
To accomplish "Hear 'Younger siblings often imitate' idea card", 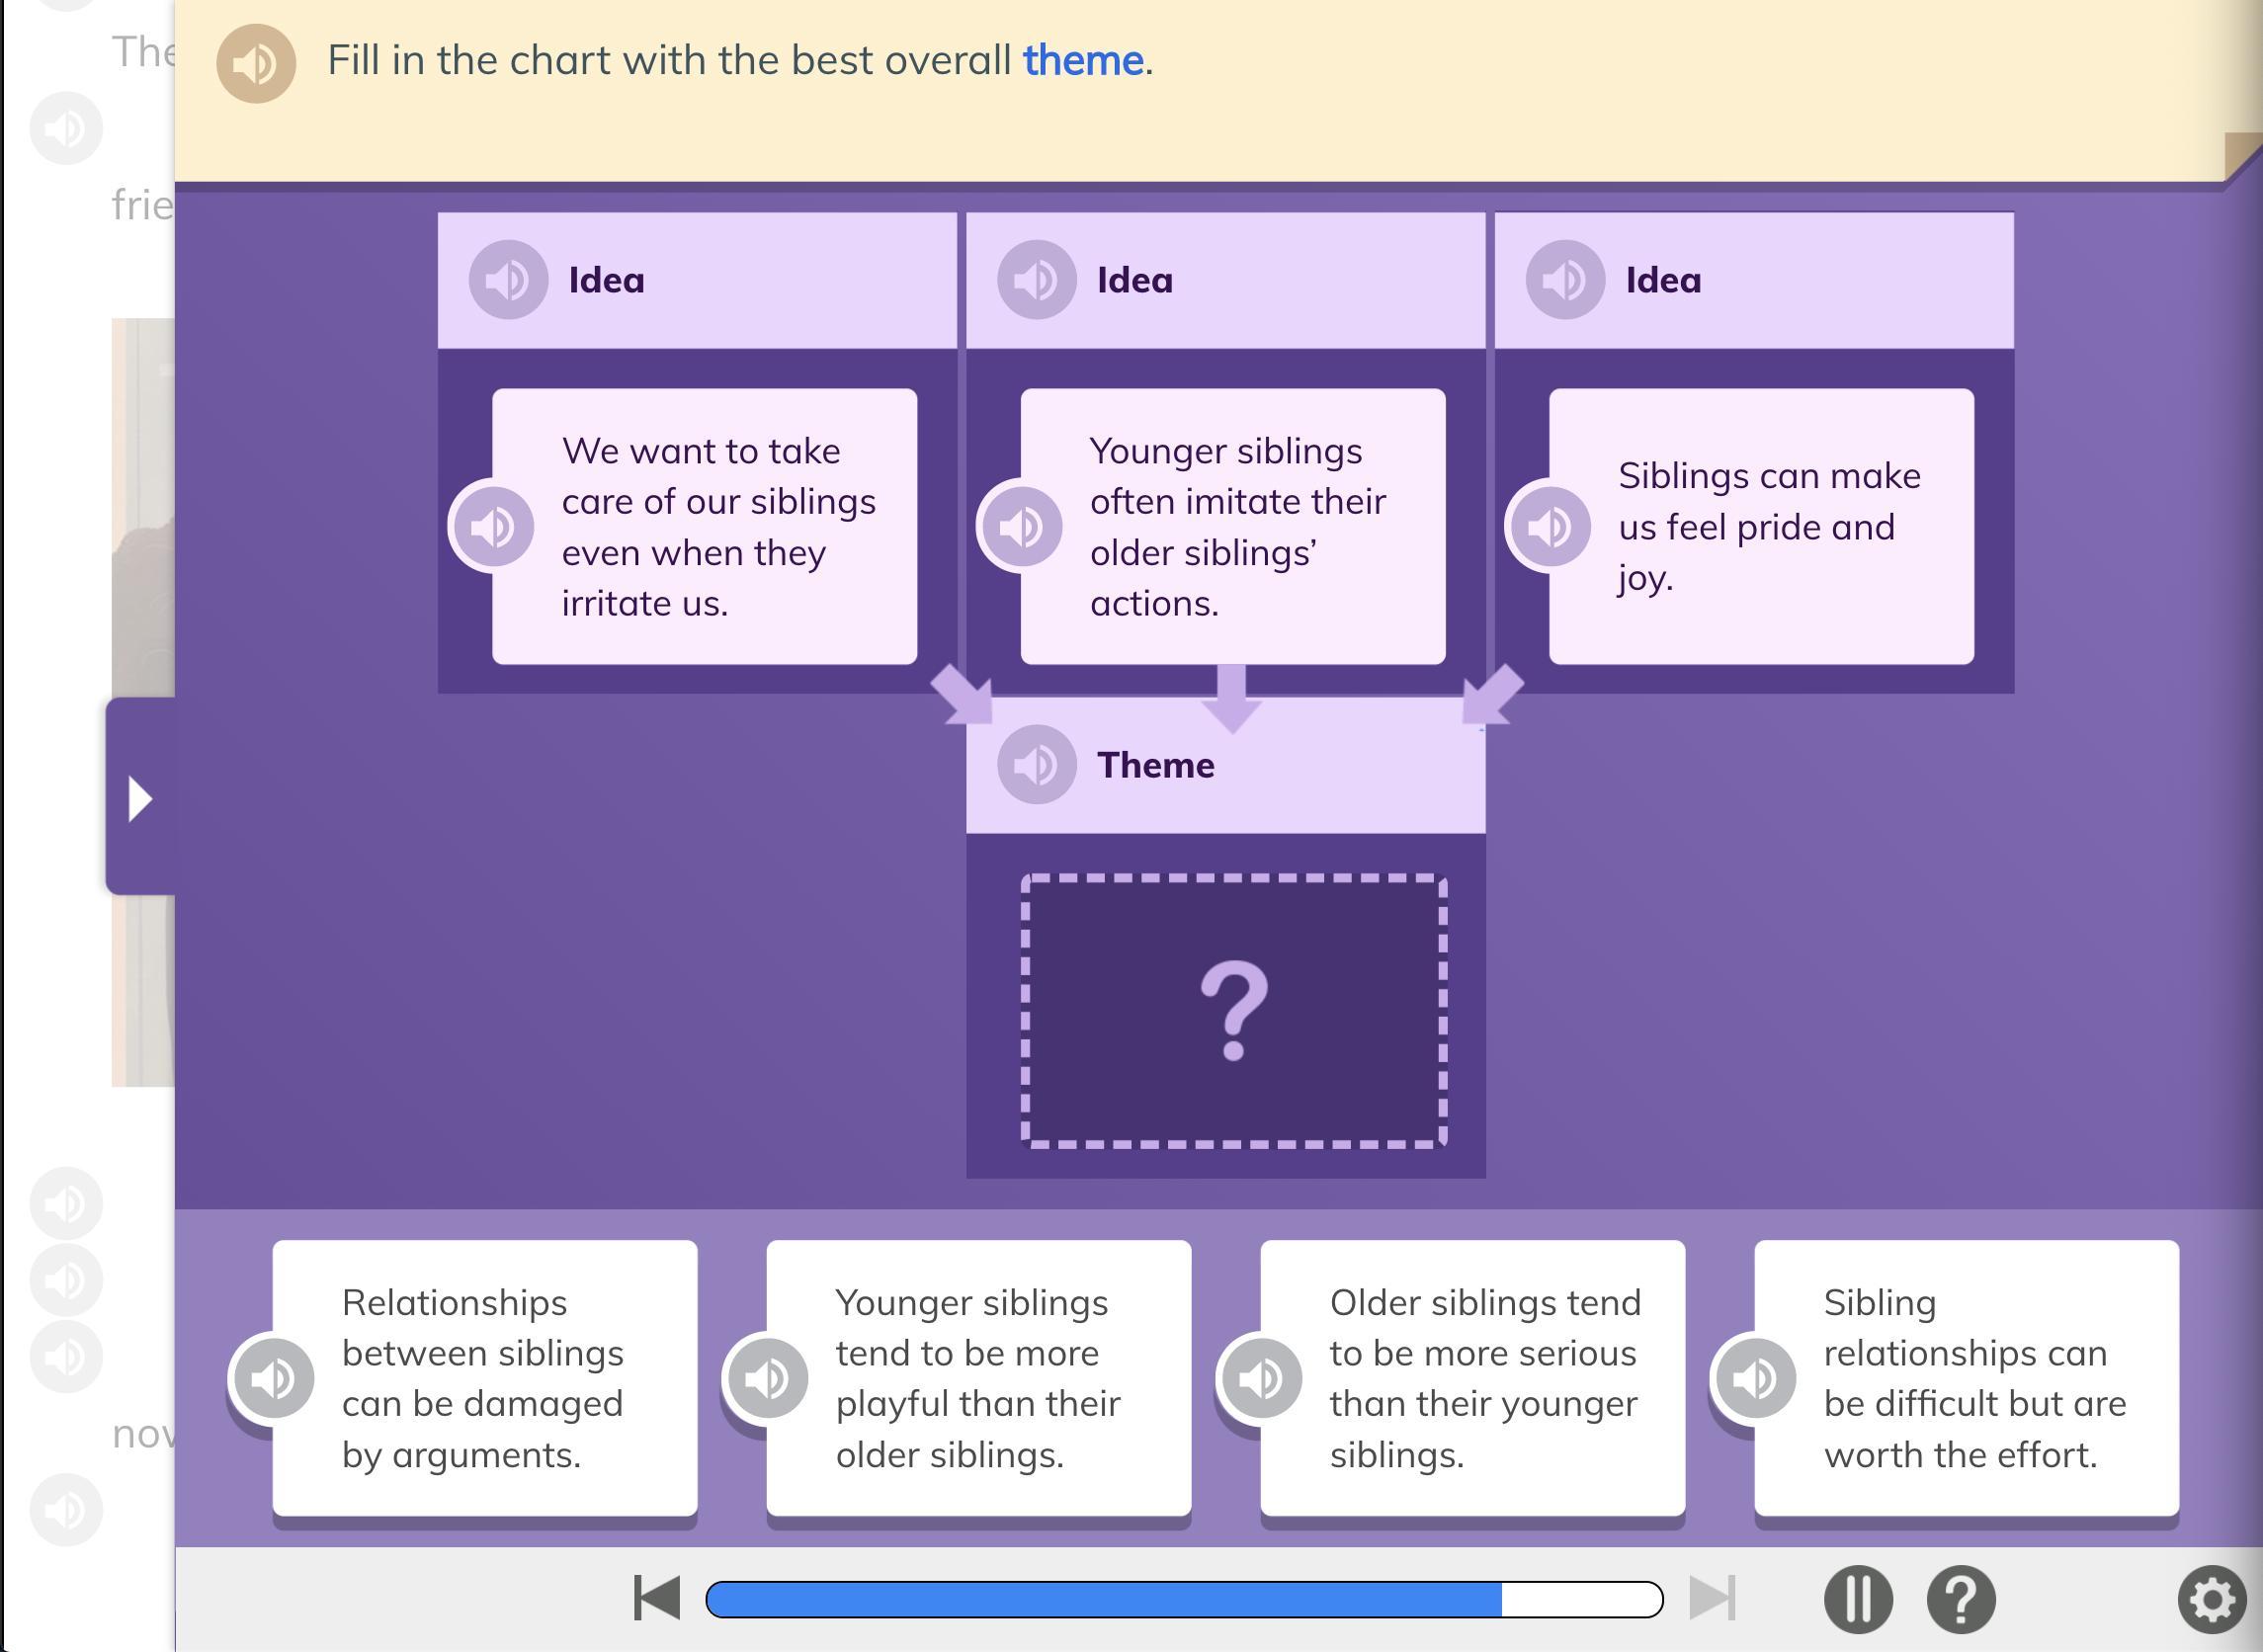I will pos(1020,527).
